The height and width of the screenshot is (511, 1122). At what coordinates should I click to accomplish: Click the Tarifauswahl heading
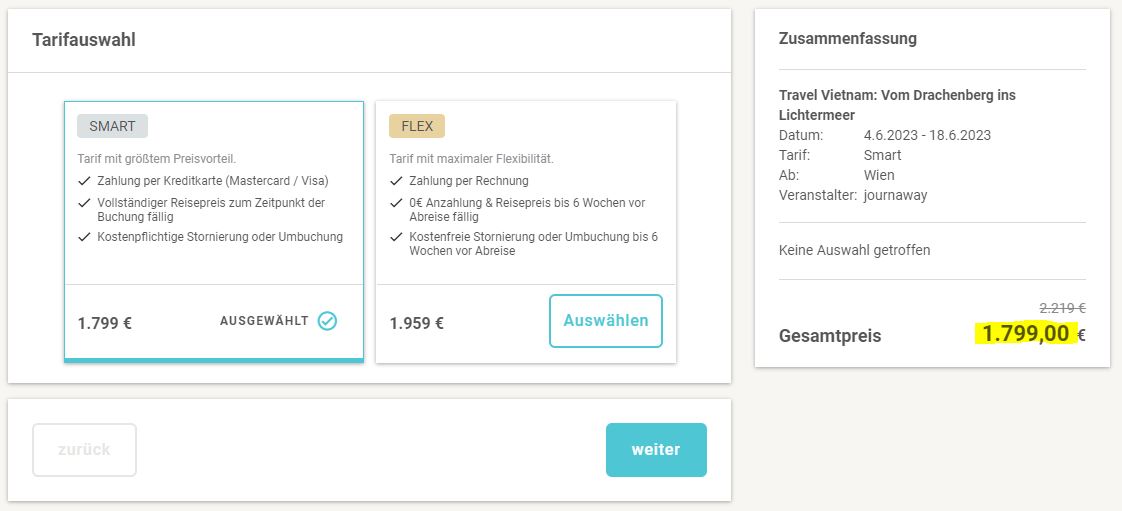click(x=84, y=40)
